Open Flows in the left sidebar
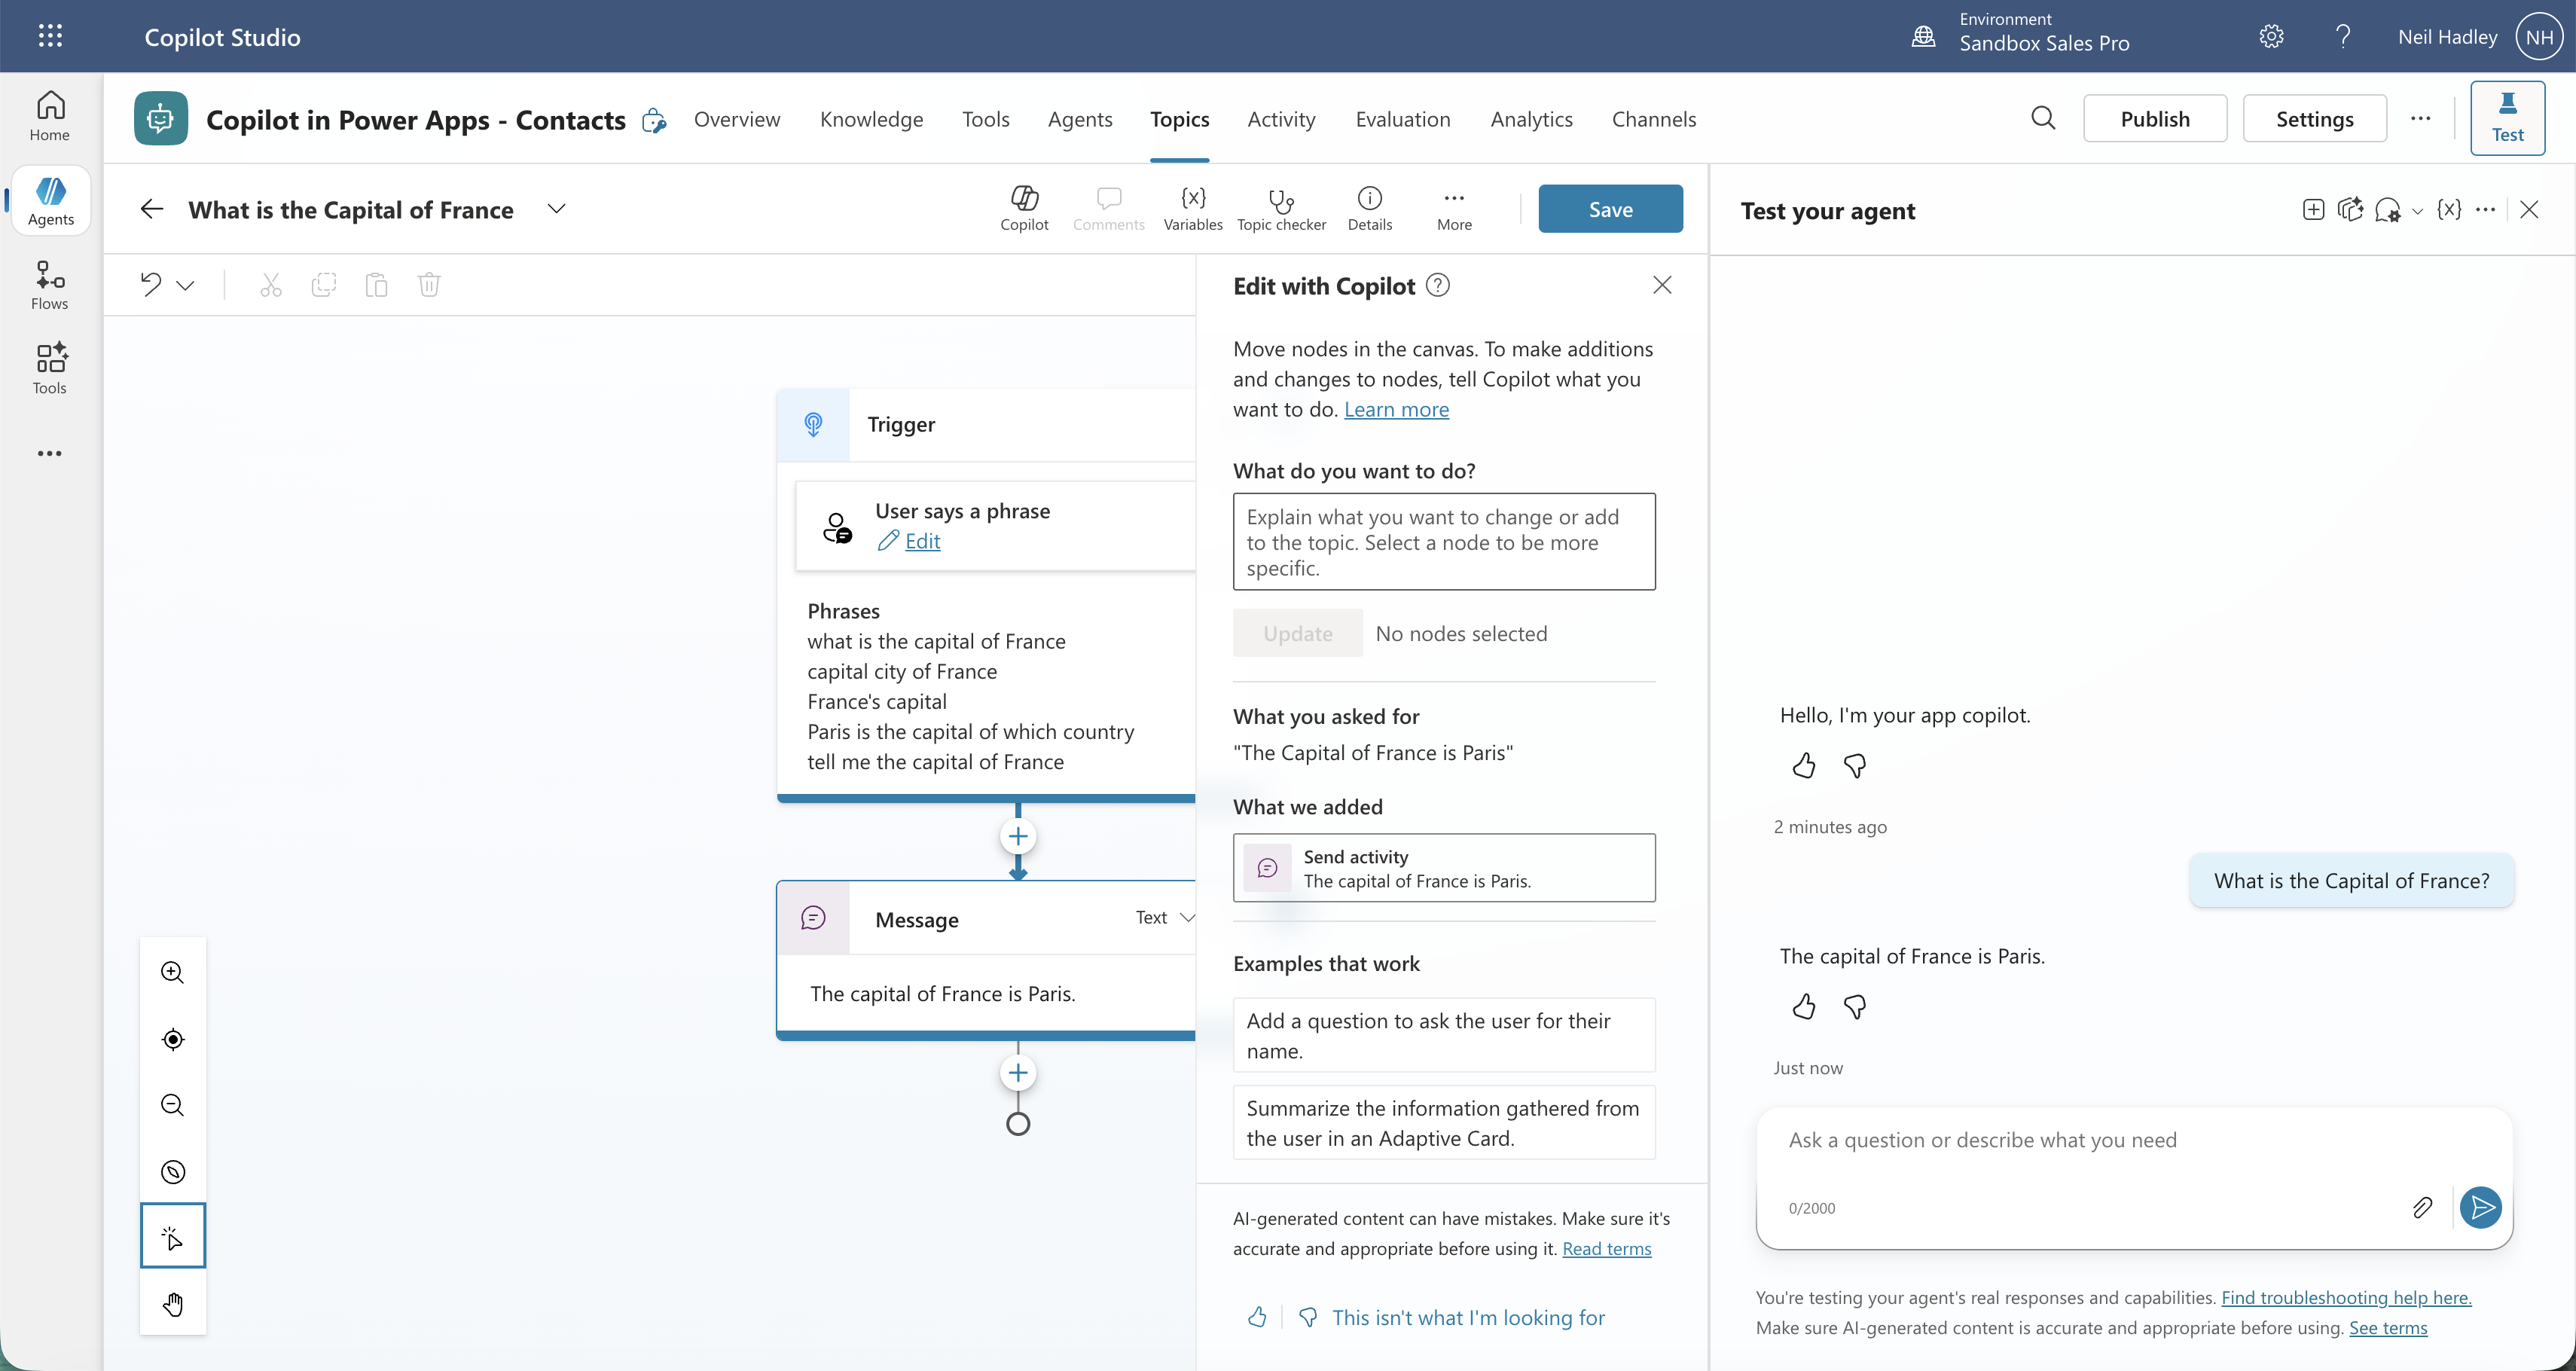This screenshot has height=1371, width=2576. point(50,286)
